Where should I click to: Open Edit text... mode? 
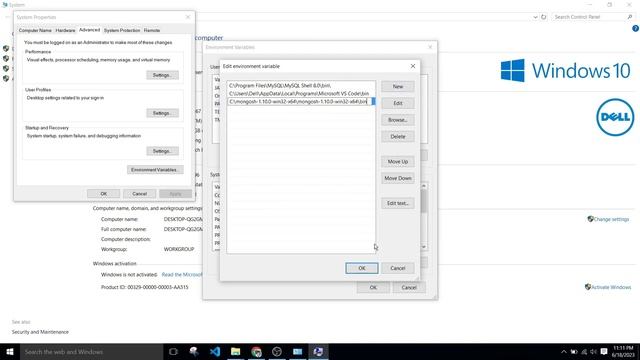(398, 203)
